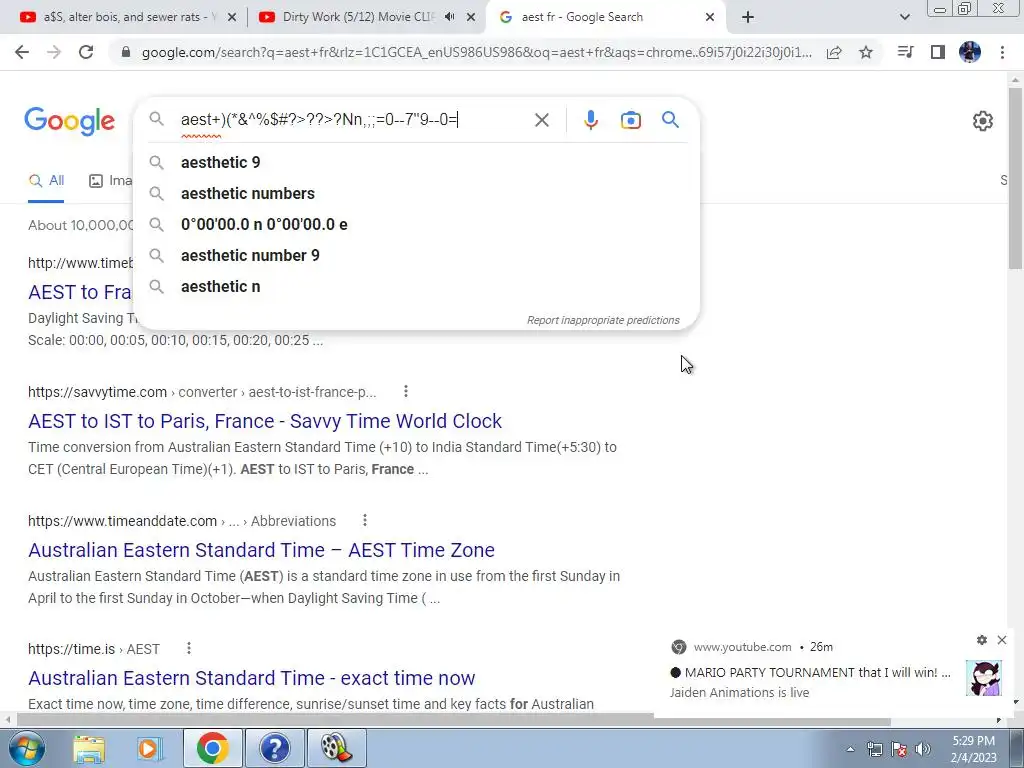Close the 'aest fr - Google Search' tab
The image size is (1024, 768).
point(710,18)
